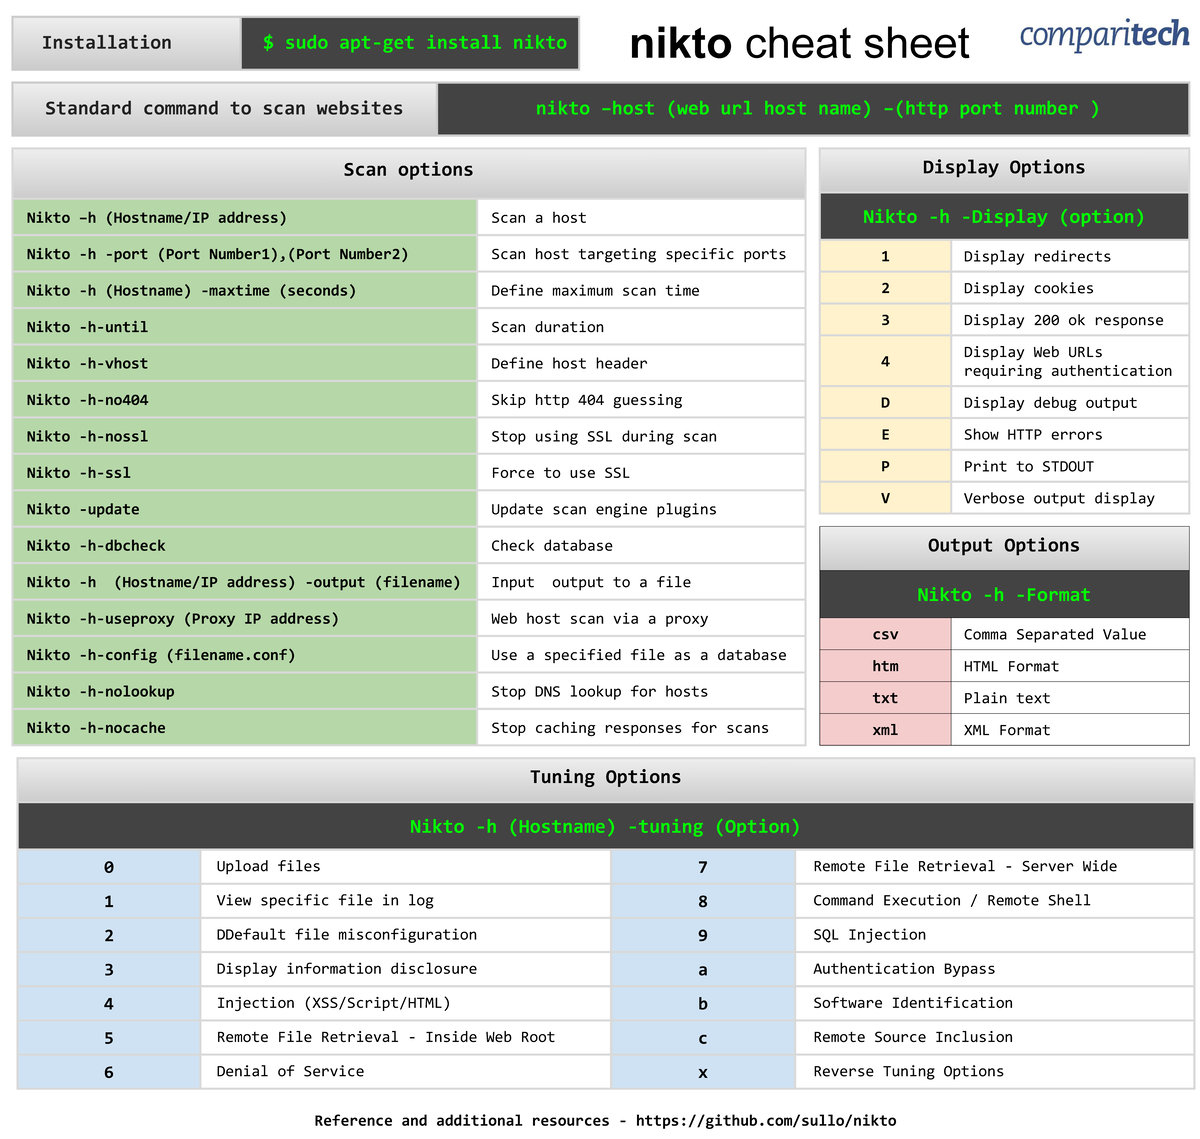
Task: Click the csv Comma Separated Value entry
Action: [884, 634]
